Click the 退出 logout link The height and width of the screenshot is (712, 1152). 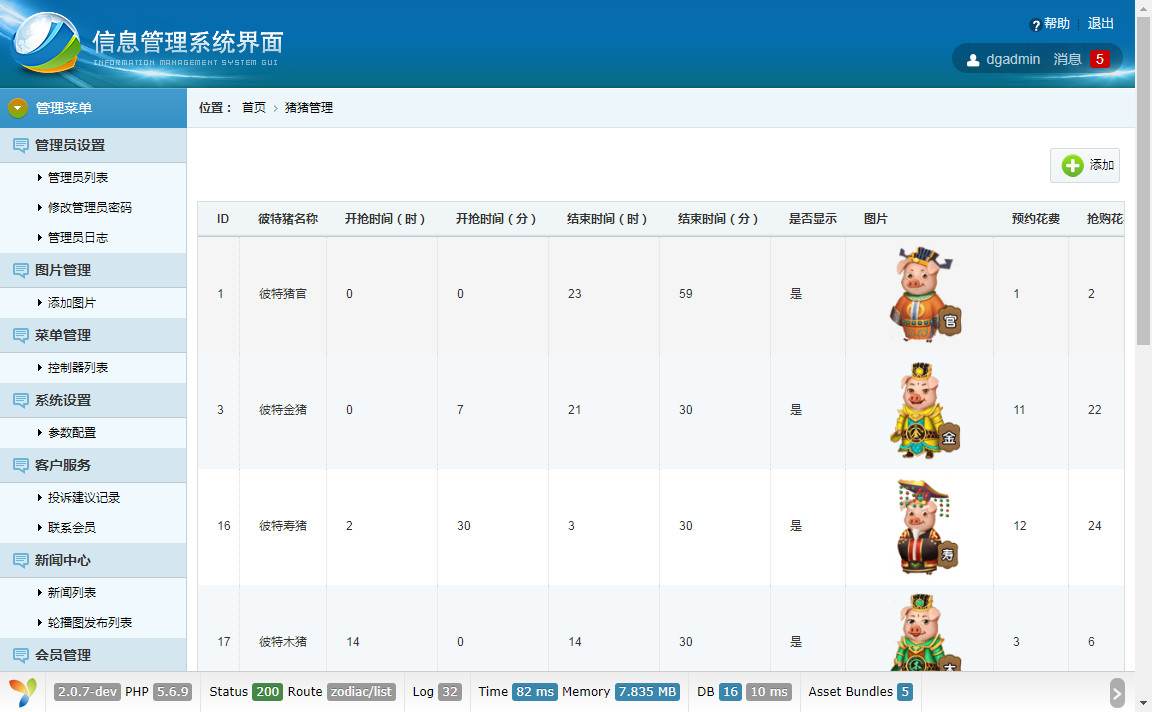click(x=1101, y=23)
